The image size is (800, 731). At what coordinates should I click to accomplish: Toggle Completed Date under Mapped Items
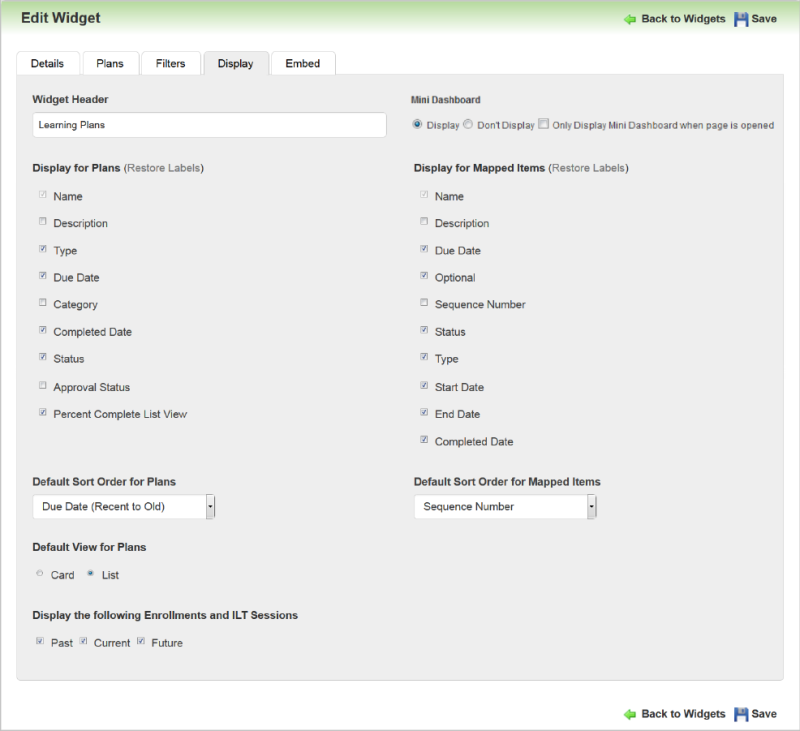[x=424, y=439]
